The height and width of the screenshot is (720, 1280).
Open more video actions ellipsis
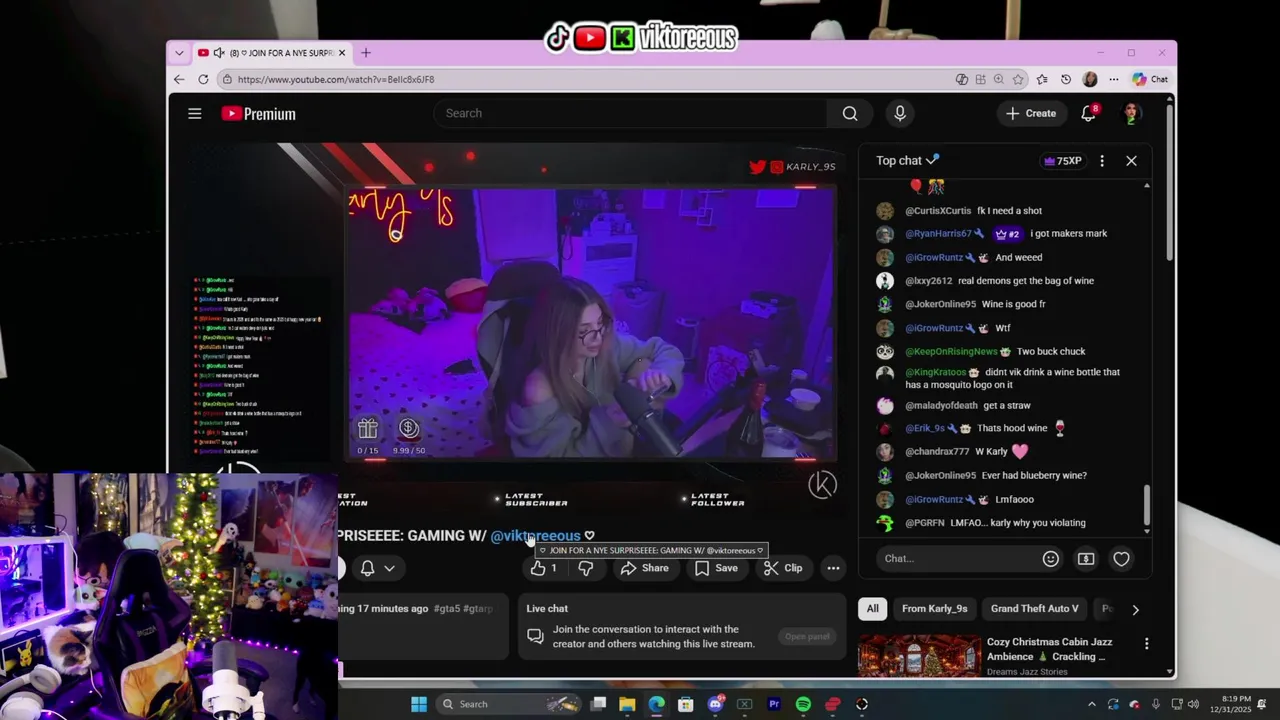(x=833, y=568)
